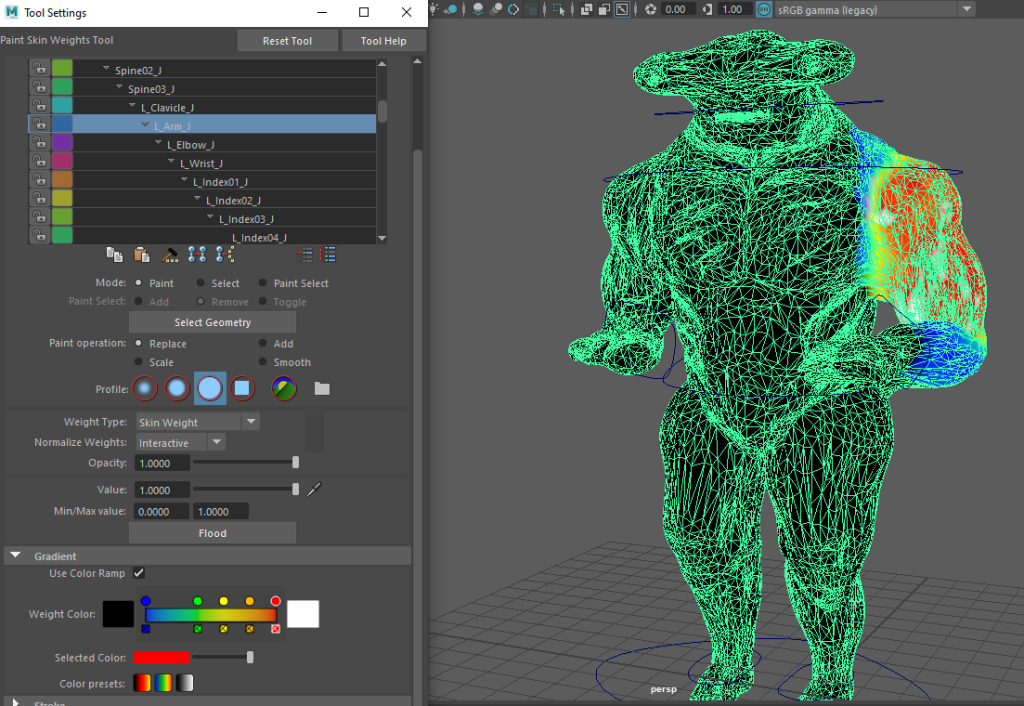The width and height of the screenshot is (1024, 706).
Task: Click the pick color eyedropper next to Value
Action: pos(314,489)
